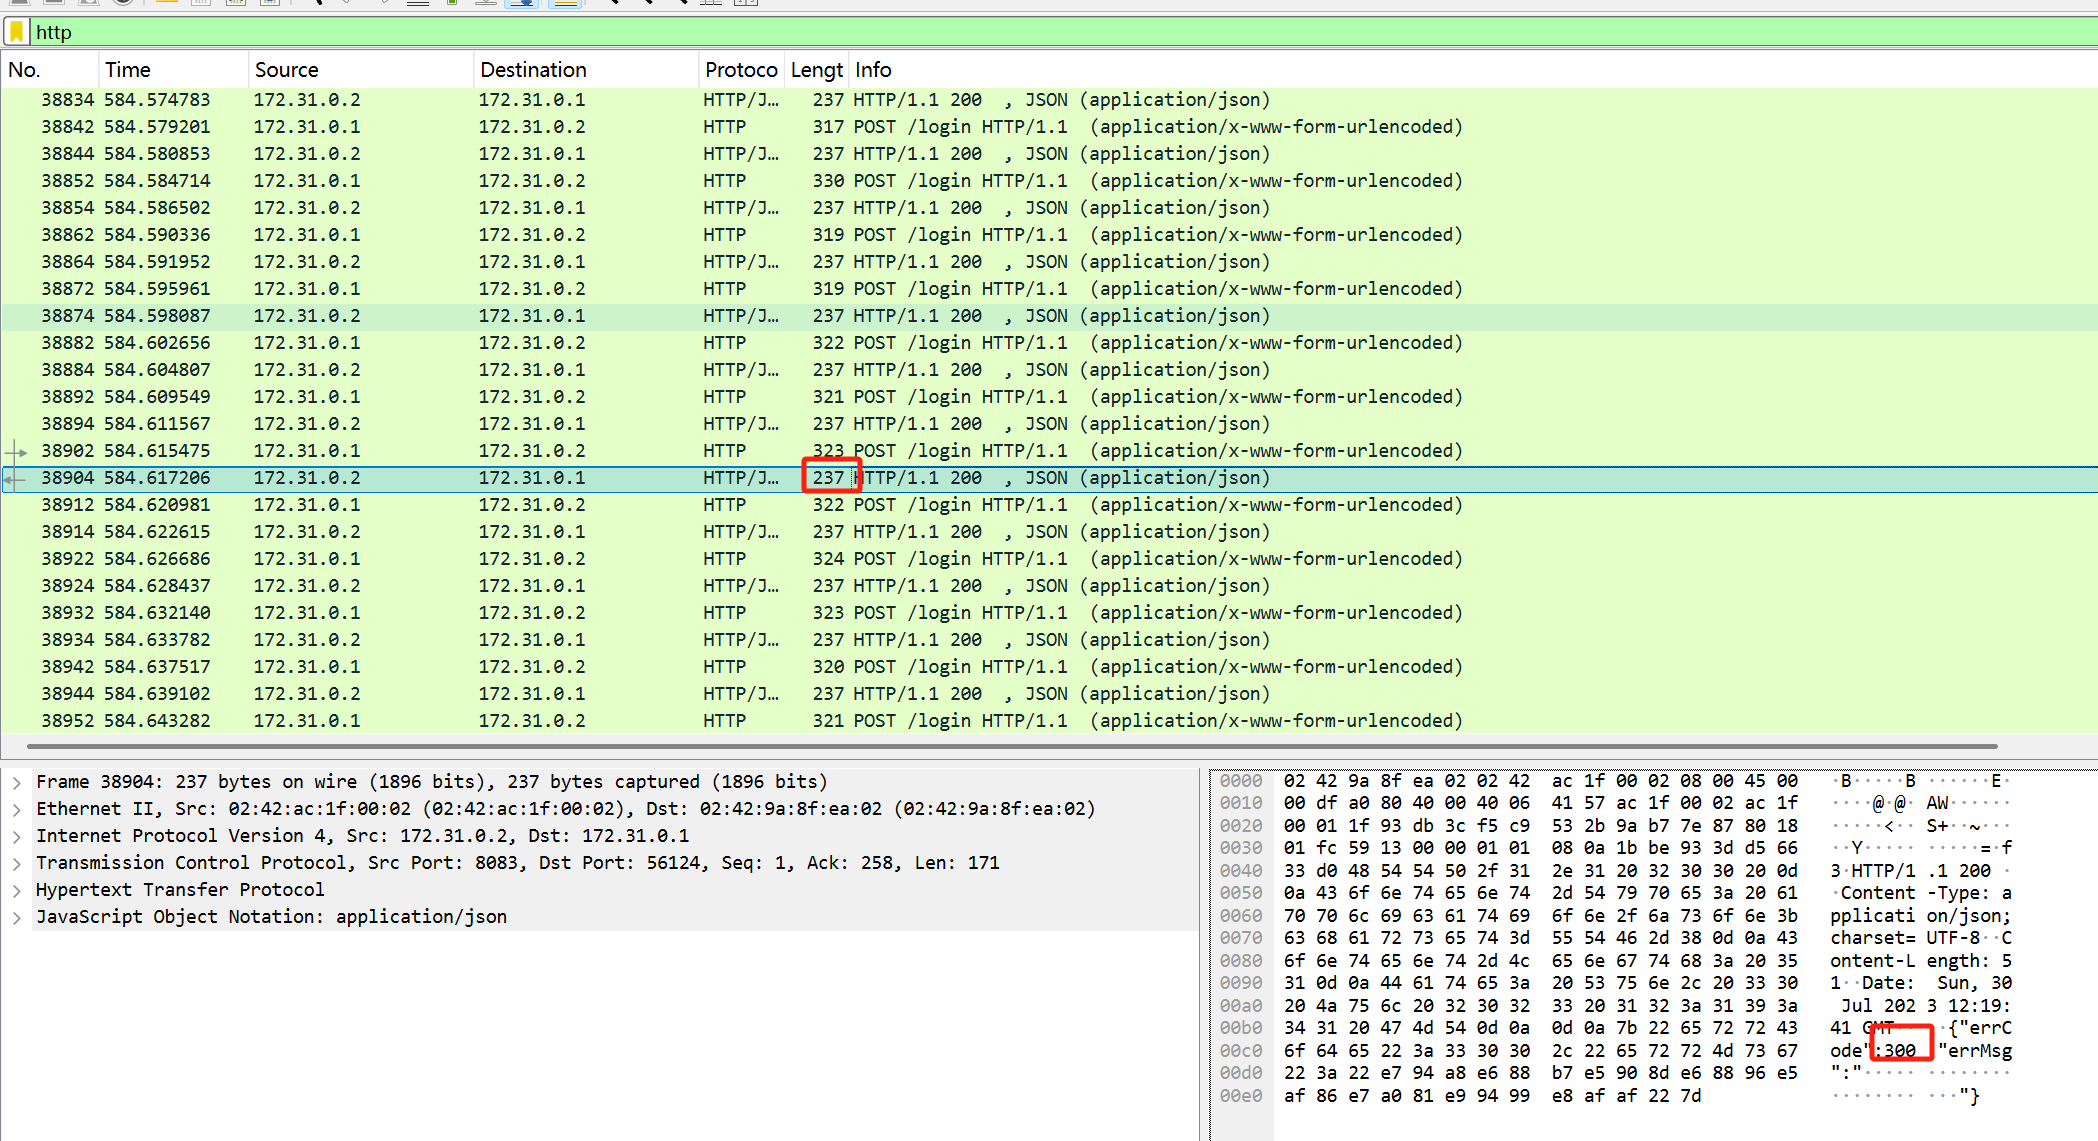2098x1141 pixels.
Task: Expand Hypertext Transfer Protocol section
Action: pyautogui.click(x=17, y=890)
